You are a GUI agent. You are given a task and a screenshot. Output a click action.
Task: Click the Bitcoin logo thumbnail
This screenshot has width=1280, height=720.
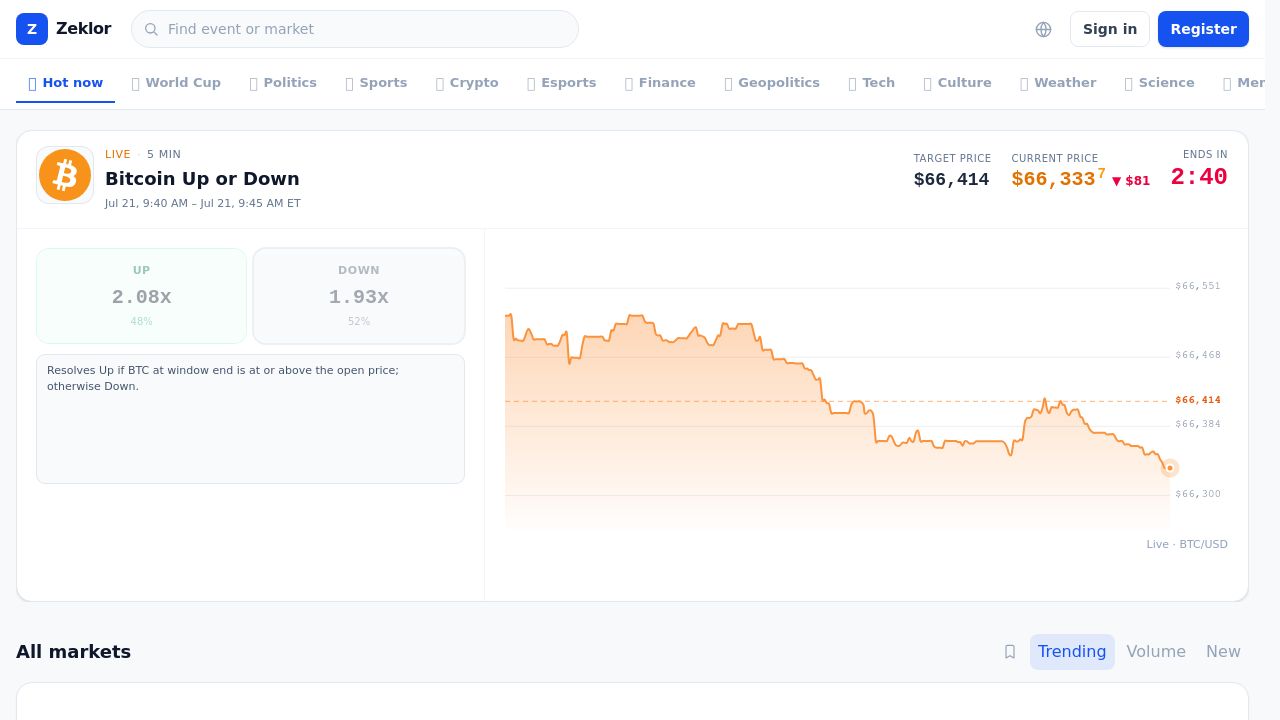tap(65, 175)
